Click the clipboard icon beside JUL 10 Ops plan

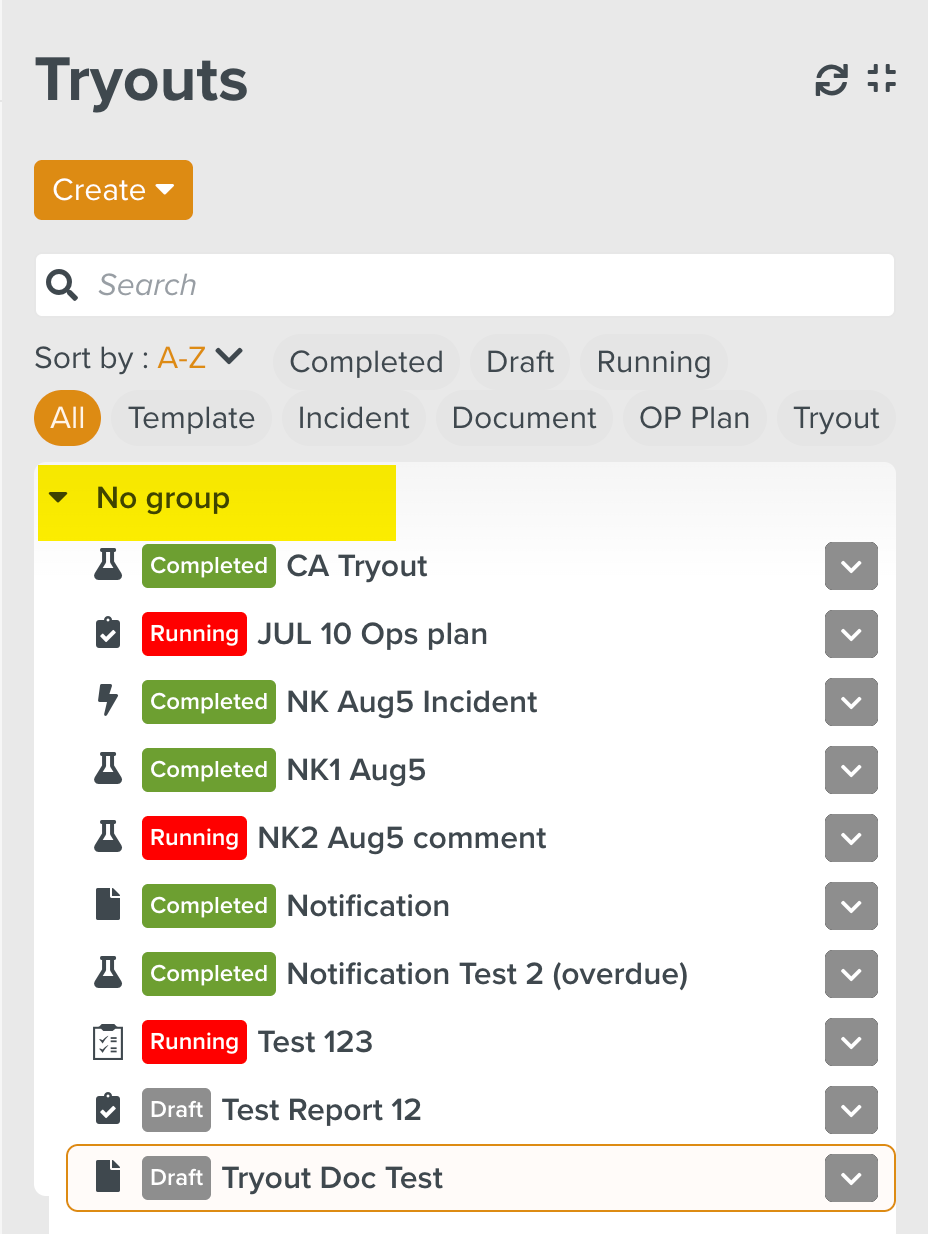coord(108,634)
